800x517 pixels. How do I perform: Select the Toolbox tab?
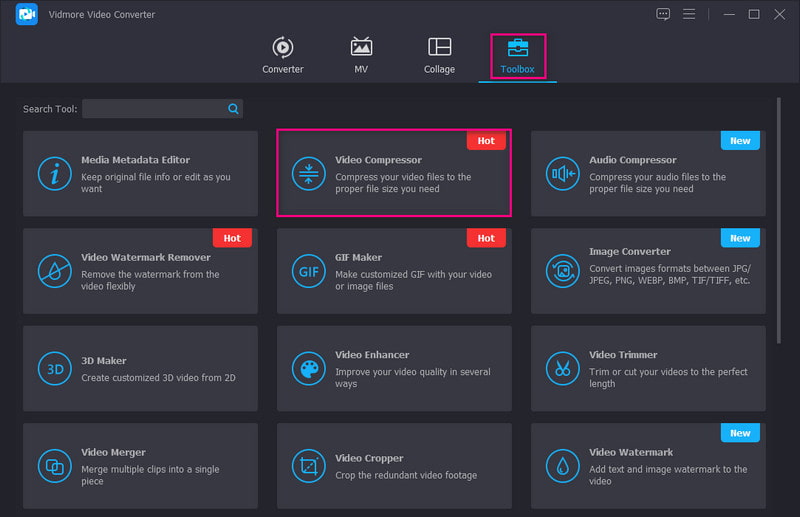click(518, 56)
